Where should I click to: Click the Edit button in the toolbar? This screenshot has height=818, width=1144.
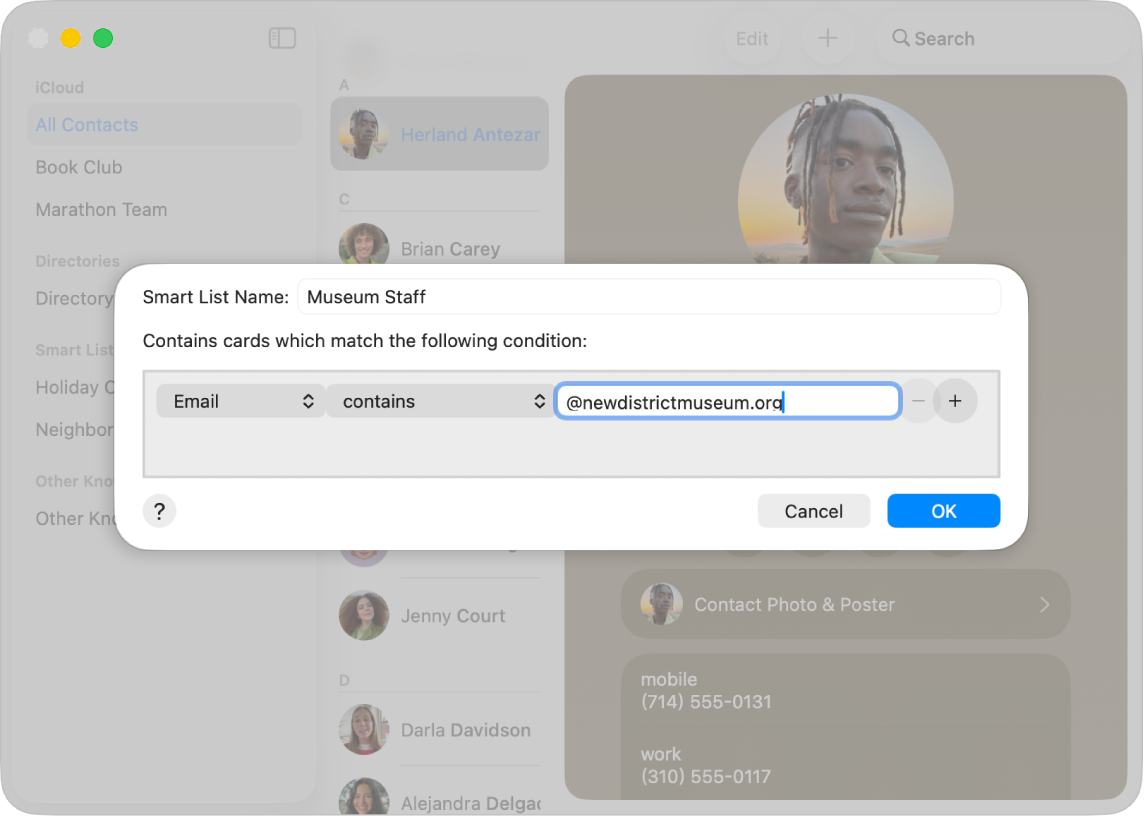pos(752,38)
